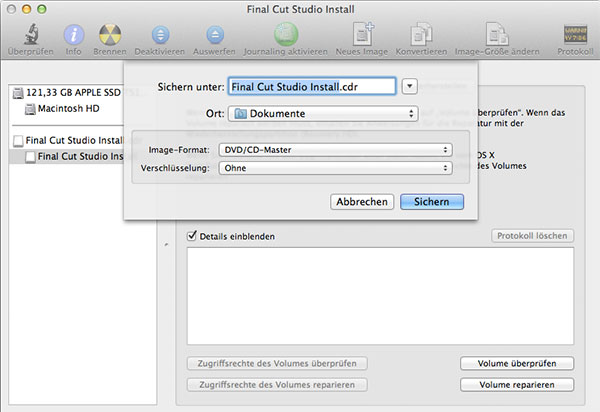The image size is (600, 412).
Task: Click the Konvertieren toolbar icon
Action: coord(421,34)
